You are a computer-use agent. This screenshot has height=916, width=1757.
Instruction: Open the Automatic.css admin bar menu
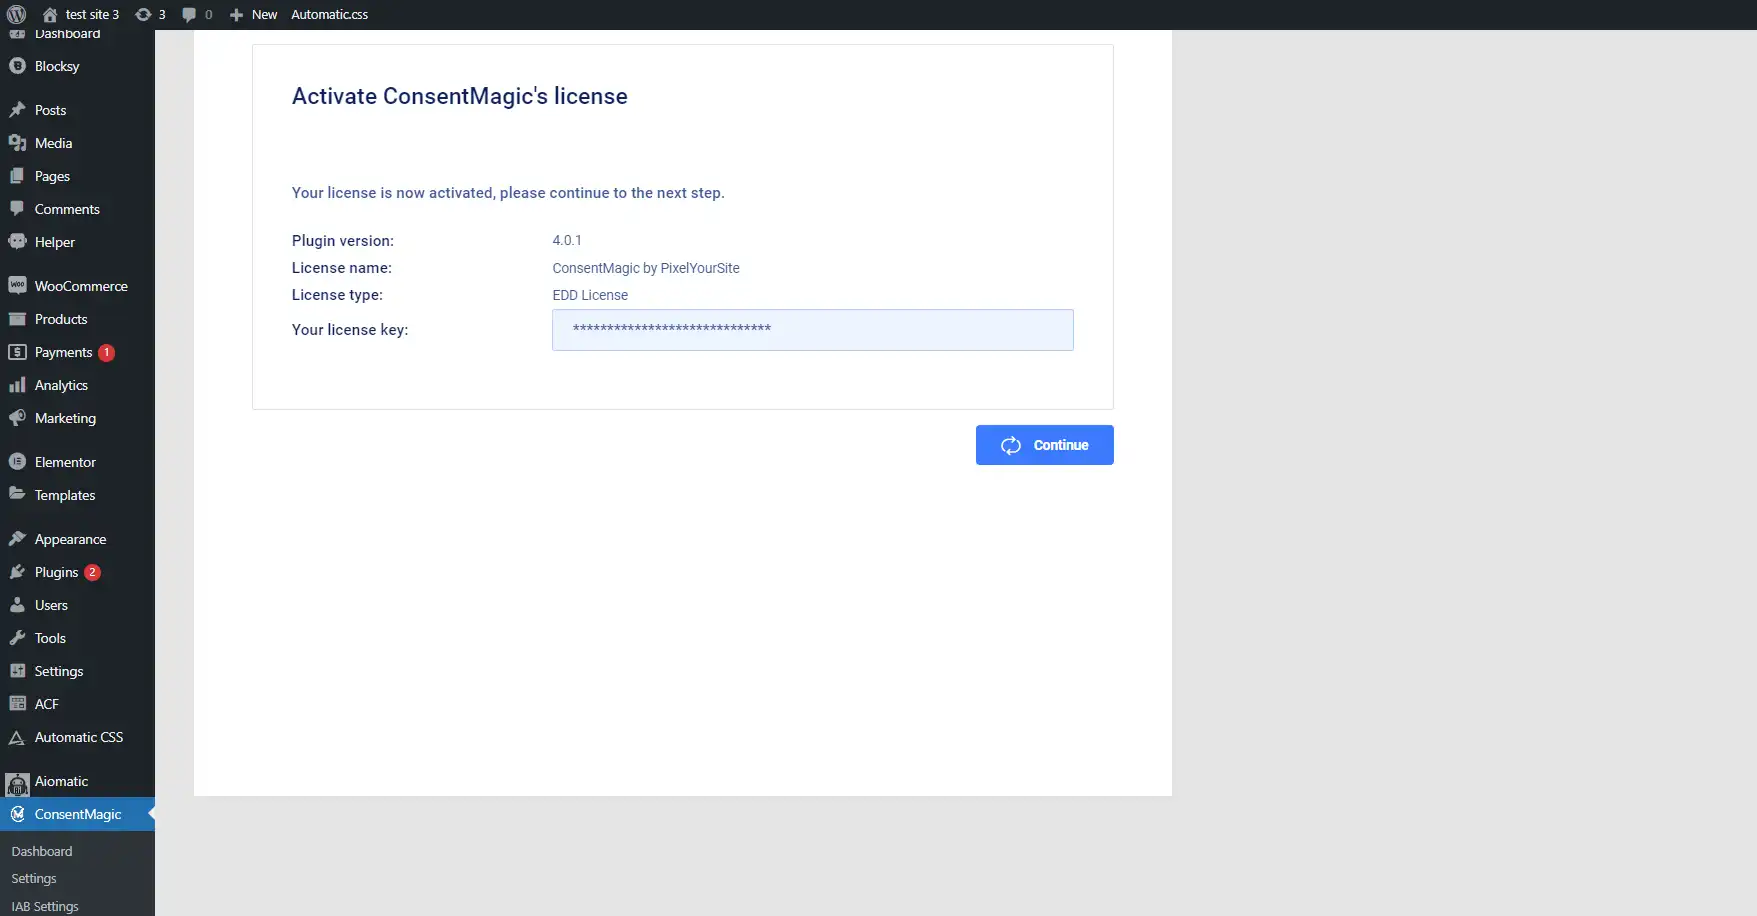click(x=329, y=14)
